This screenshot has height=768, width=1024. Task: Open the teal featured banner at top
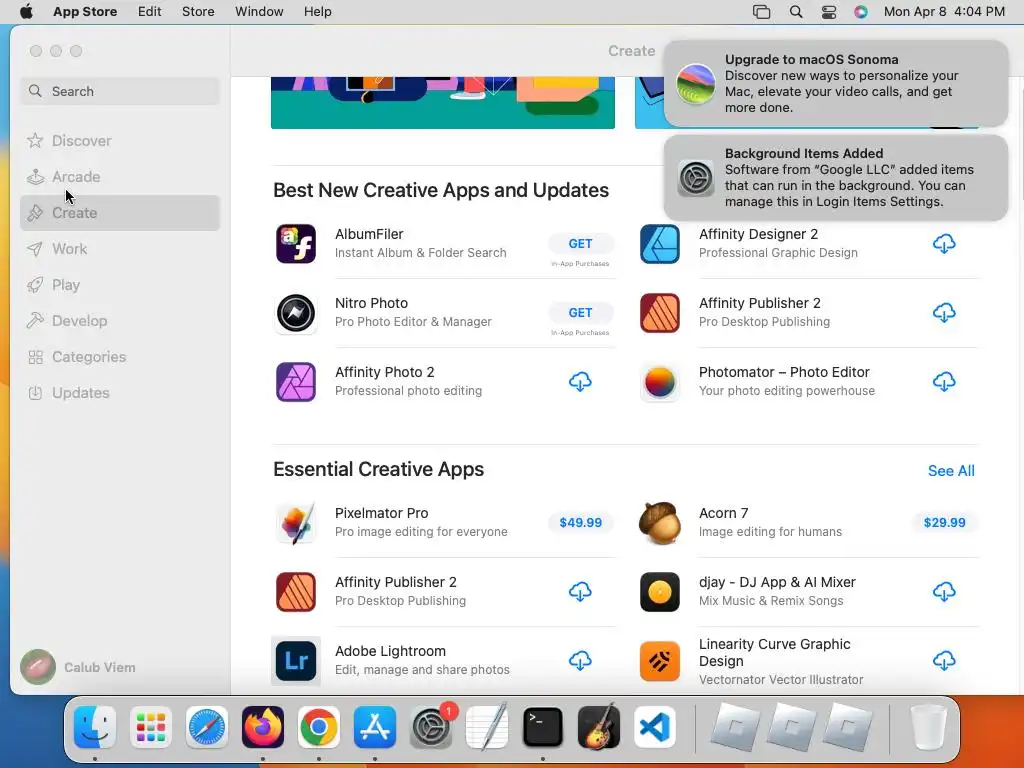pyautogui.click(x=443, y=103)
